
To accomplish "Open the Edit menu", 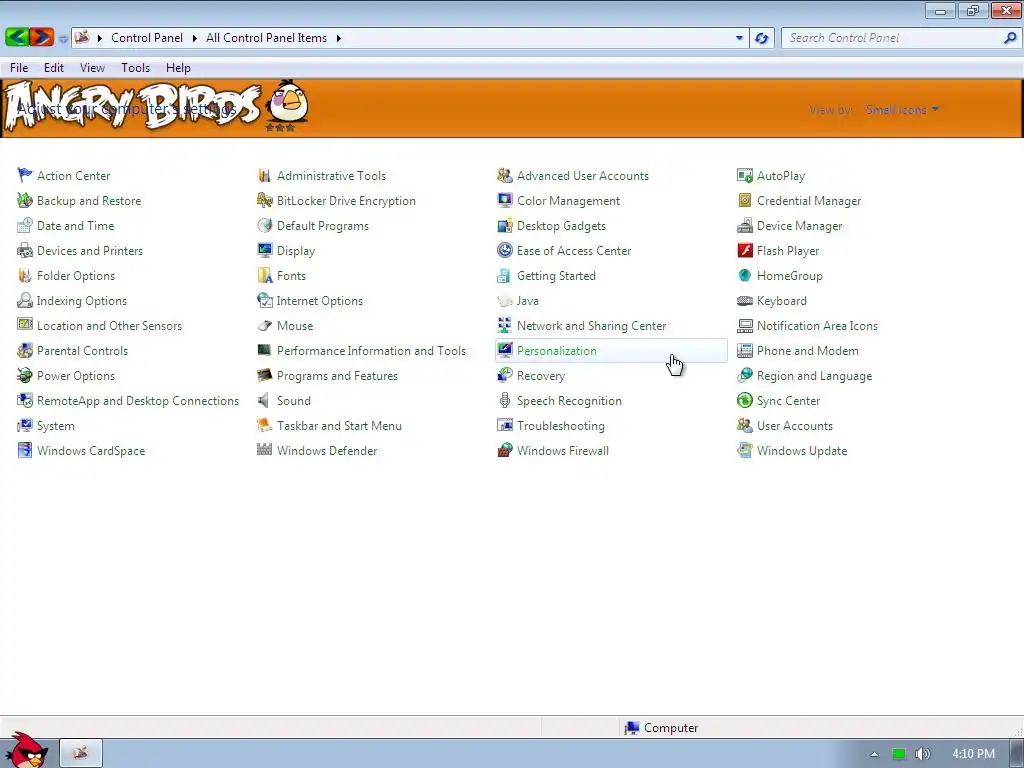I will 54,67.
